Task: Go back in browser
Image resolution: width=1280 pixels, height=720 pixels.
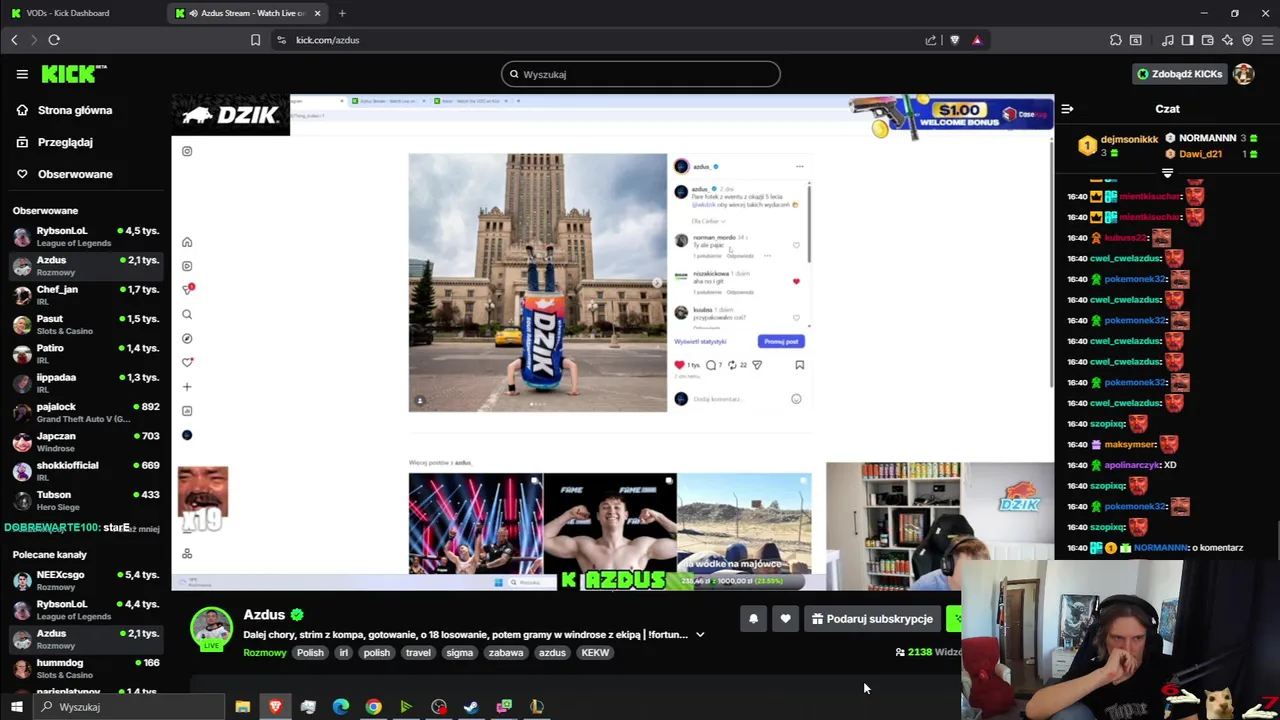Action: pyautogui.click(x=14, y=40)
